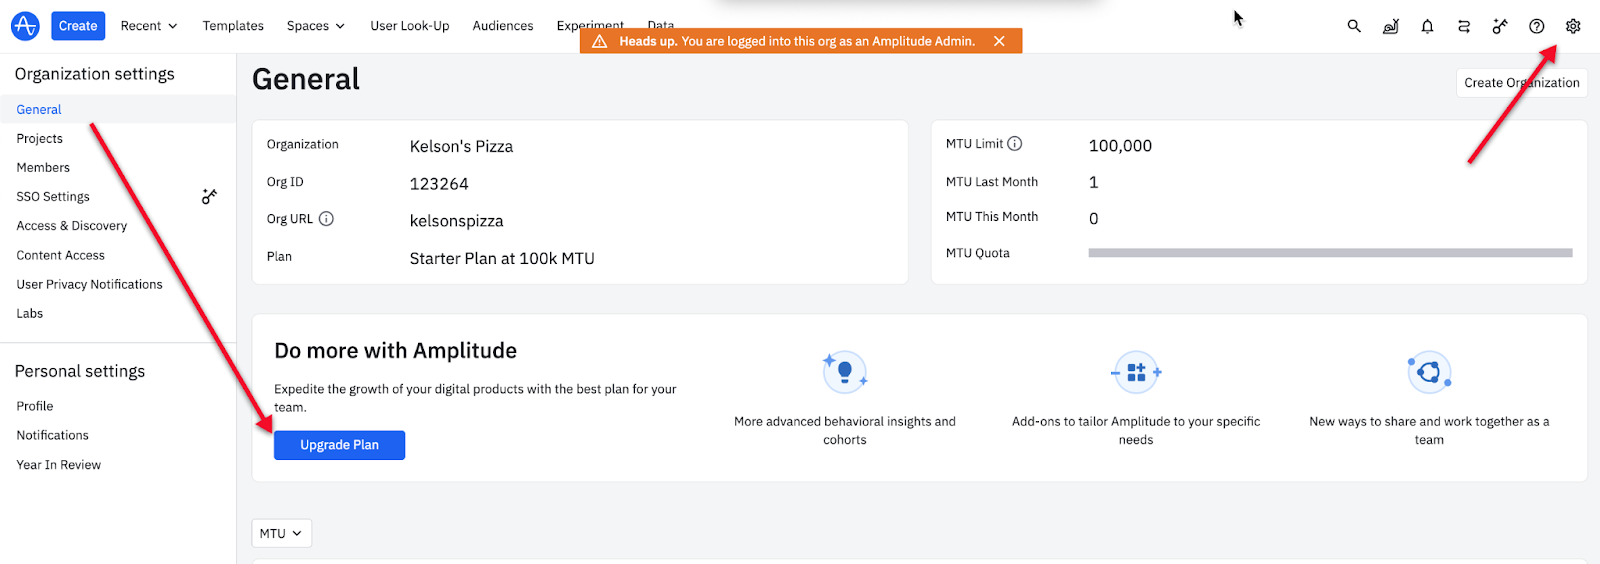Open the notifications bell icon
Image resolution: width=1600 pixels, height=564 pixels.
(1427, 26)
